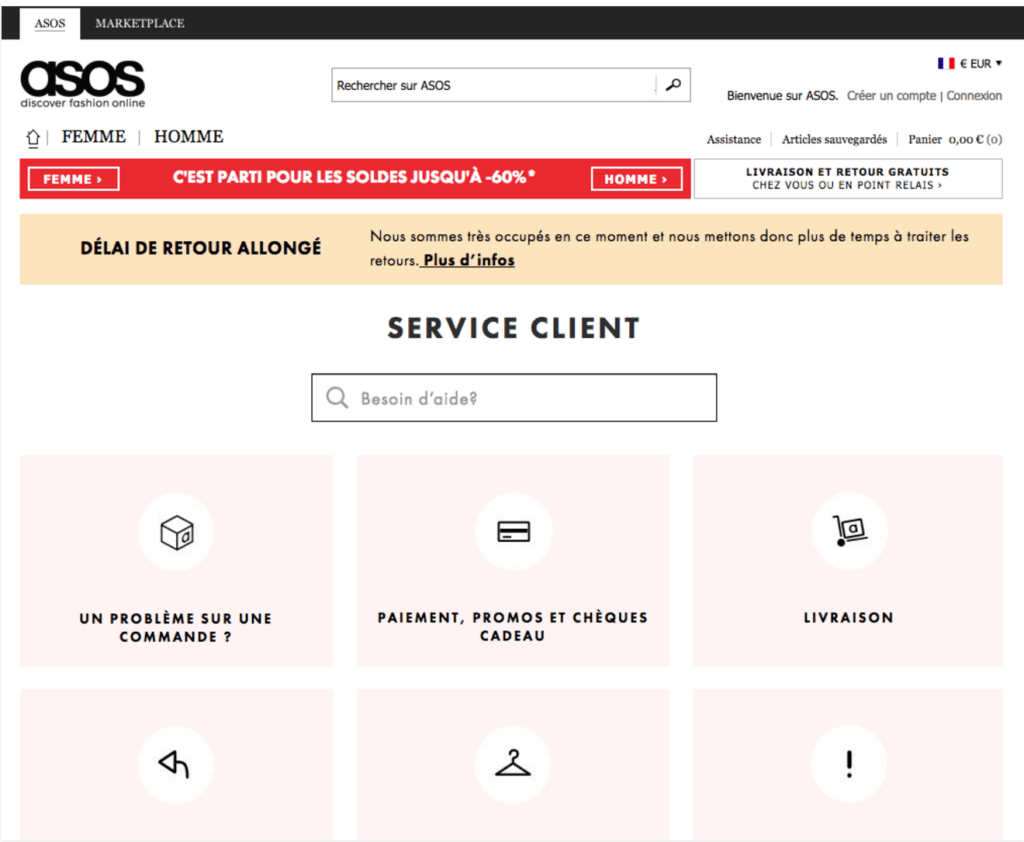
Task: Click the Besoin d'aide help search field
Action: coord(513,397)
